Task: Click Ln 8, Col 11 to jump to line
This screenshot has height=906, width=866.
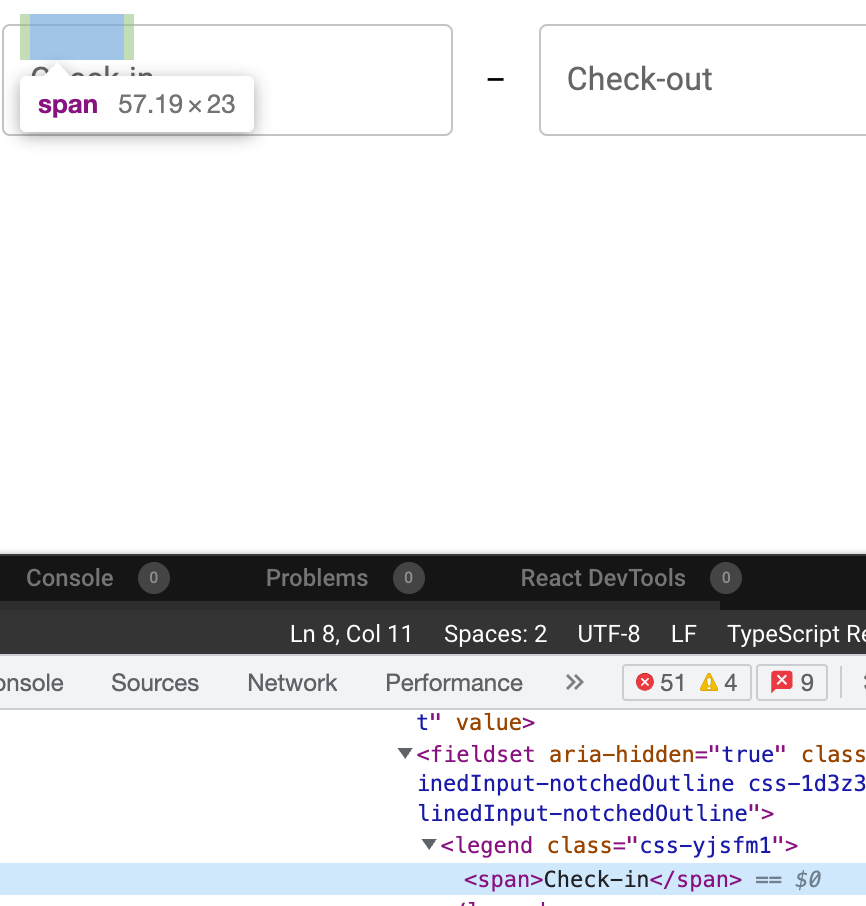Action: (352, 633)
